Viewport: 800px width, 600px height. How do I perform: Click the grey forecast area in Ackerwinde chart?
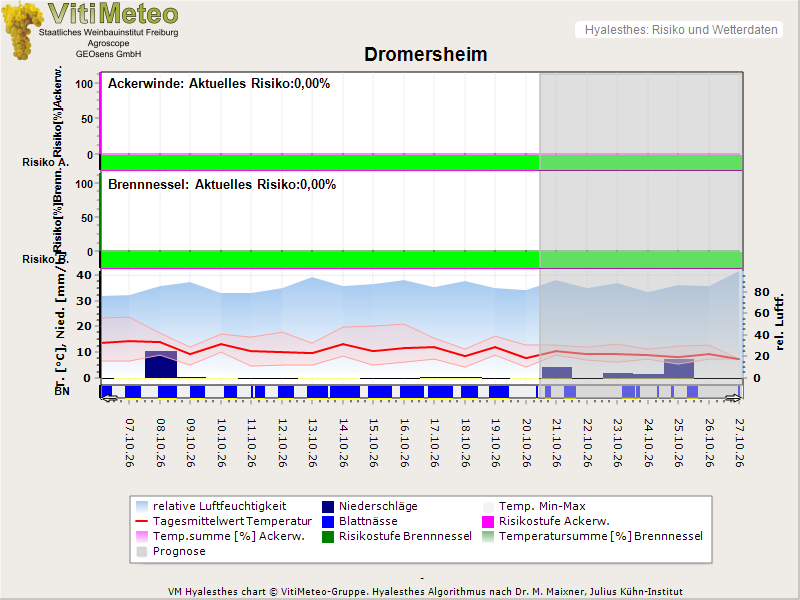tap(641, 113)
